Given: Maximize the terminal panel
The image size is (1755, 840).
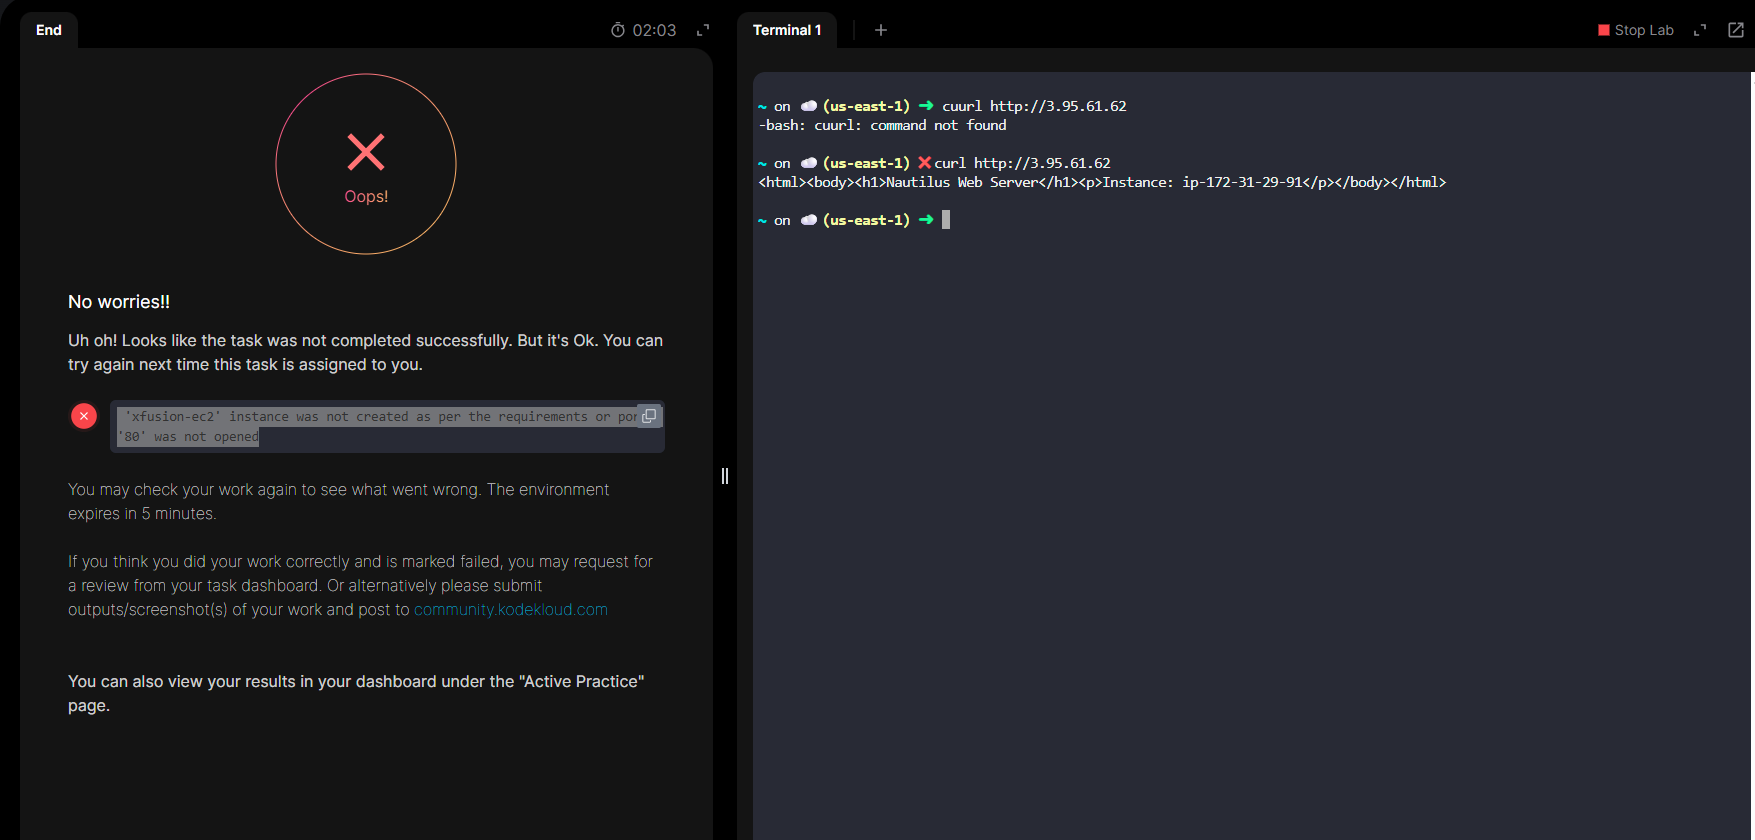Looking at the screenshot, I should click(x=1700, y=30).
